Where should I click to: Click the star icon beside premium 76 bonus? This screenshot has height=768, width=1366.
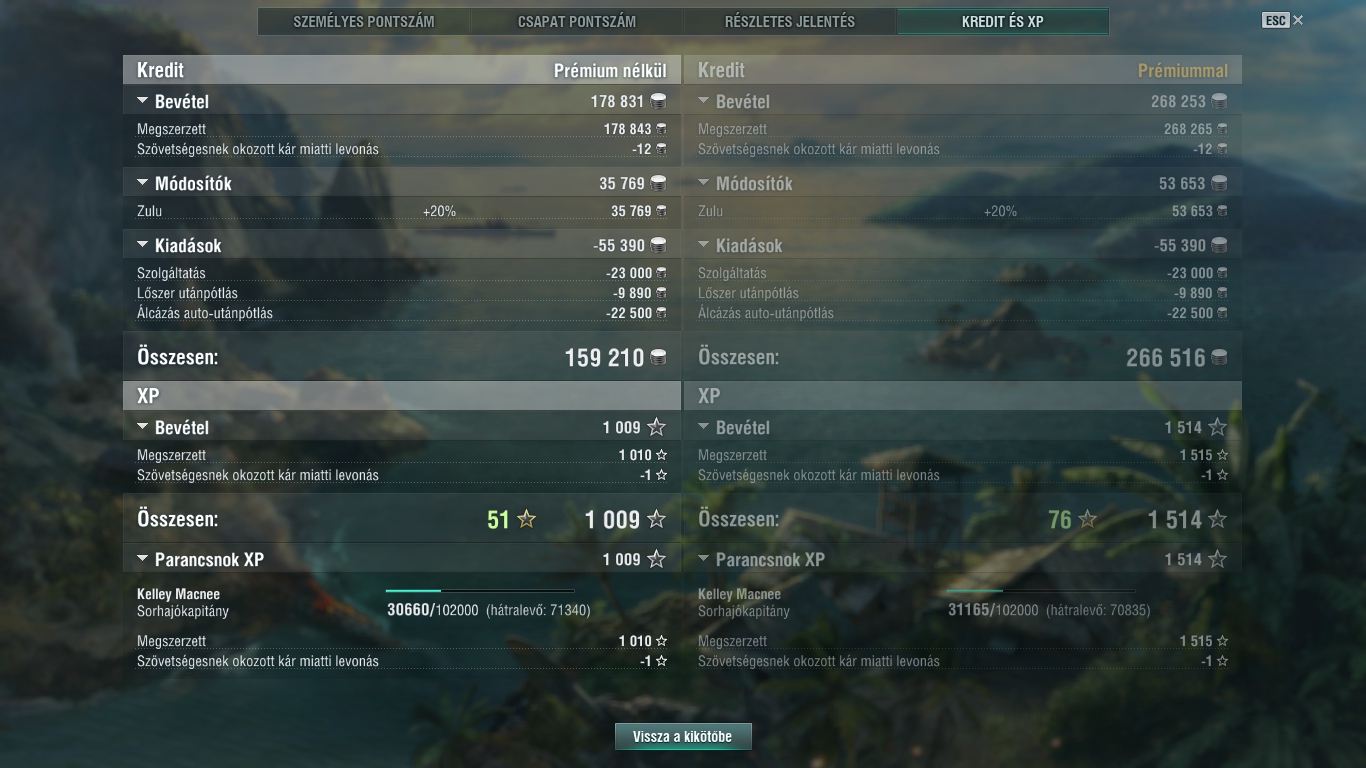point(1087,519)
